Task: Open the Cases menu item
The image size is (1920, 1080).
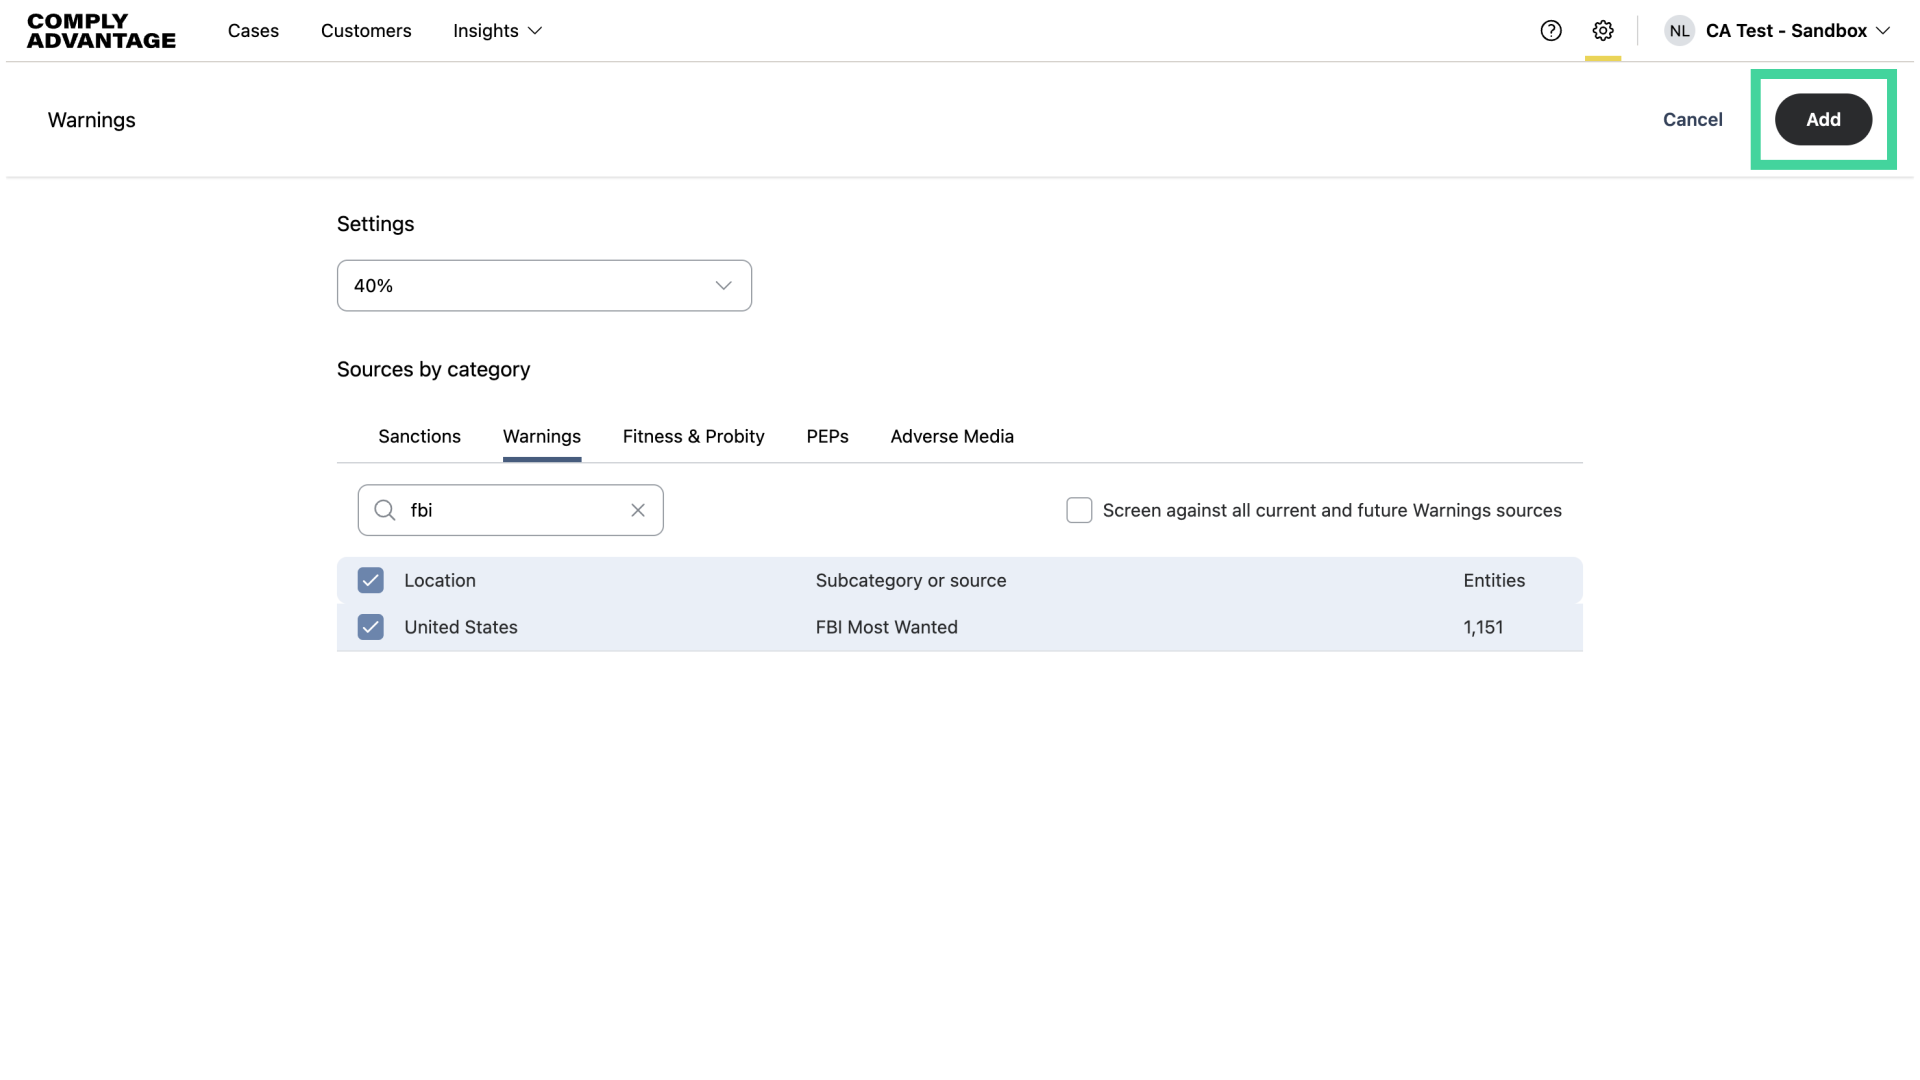Action: click(x=253, y=31)
